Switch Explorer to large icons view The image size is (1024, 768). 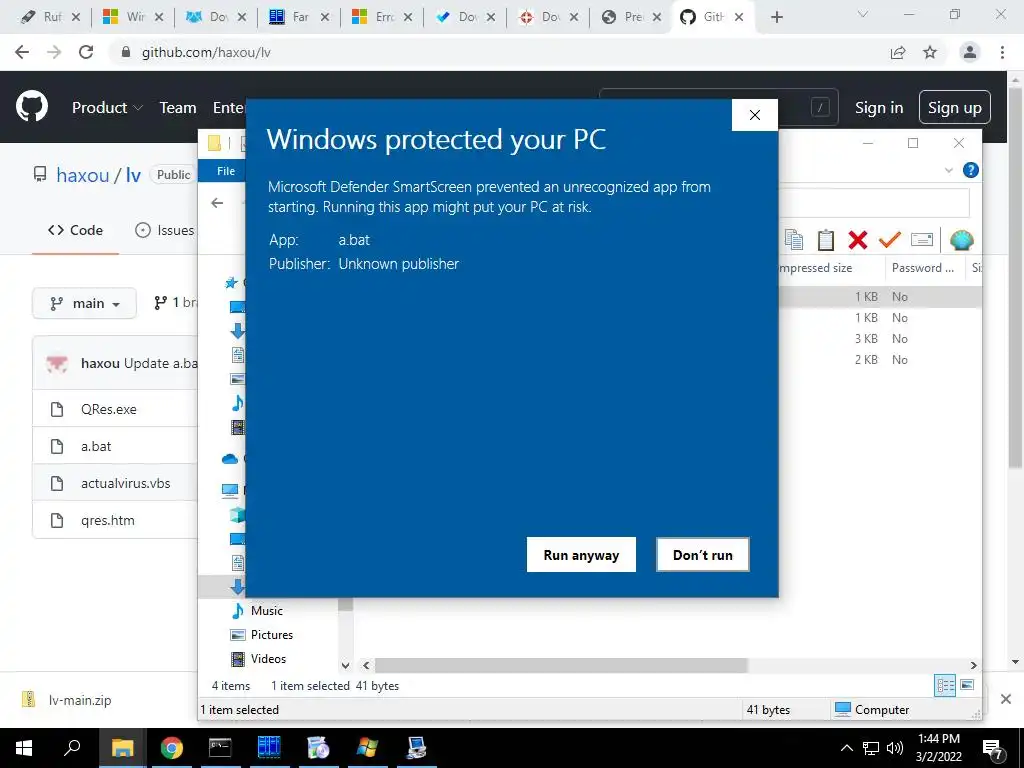pos(967,685)
